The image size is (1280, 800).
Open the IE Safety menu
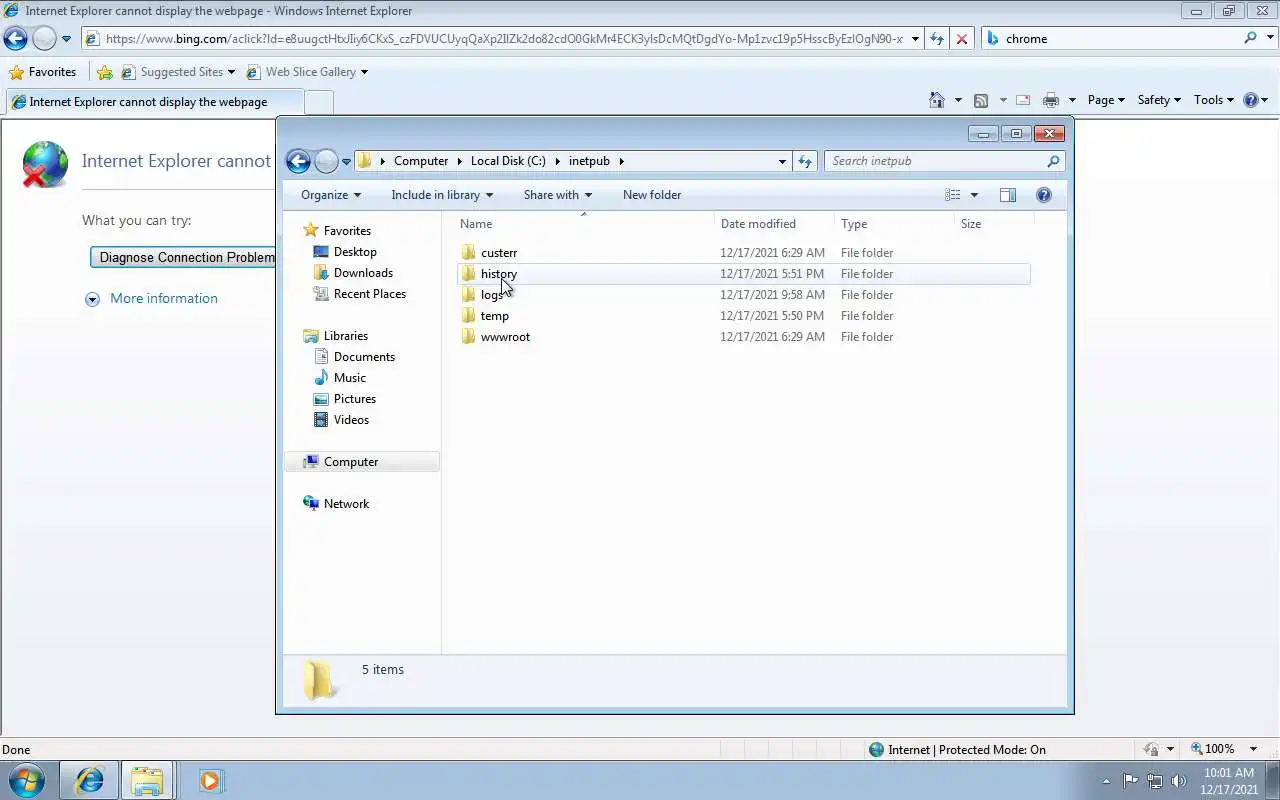(1159, 100)
